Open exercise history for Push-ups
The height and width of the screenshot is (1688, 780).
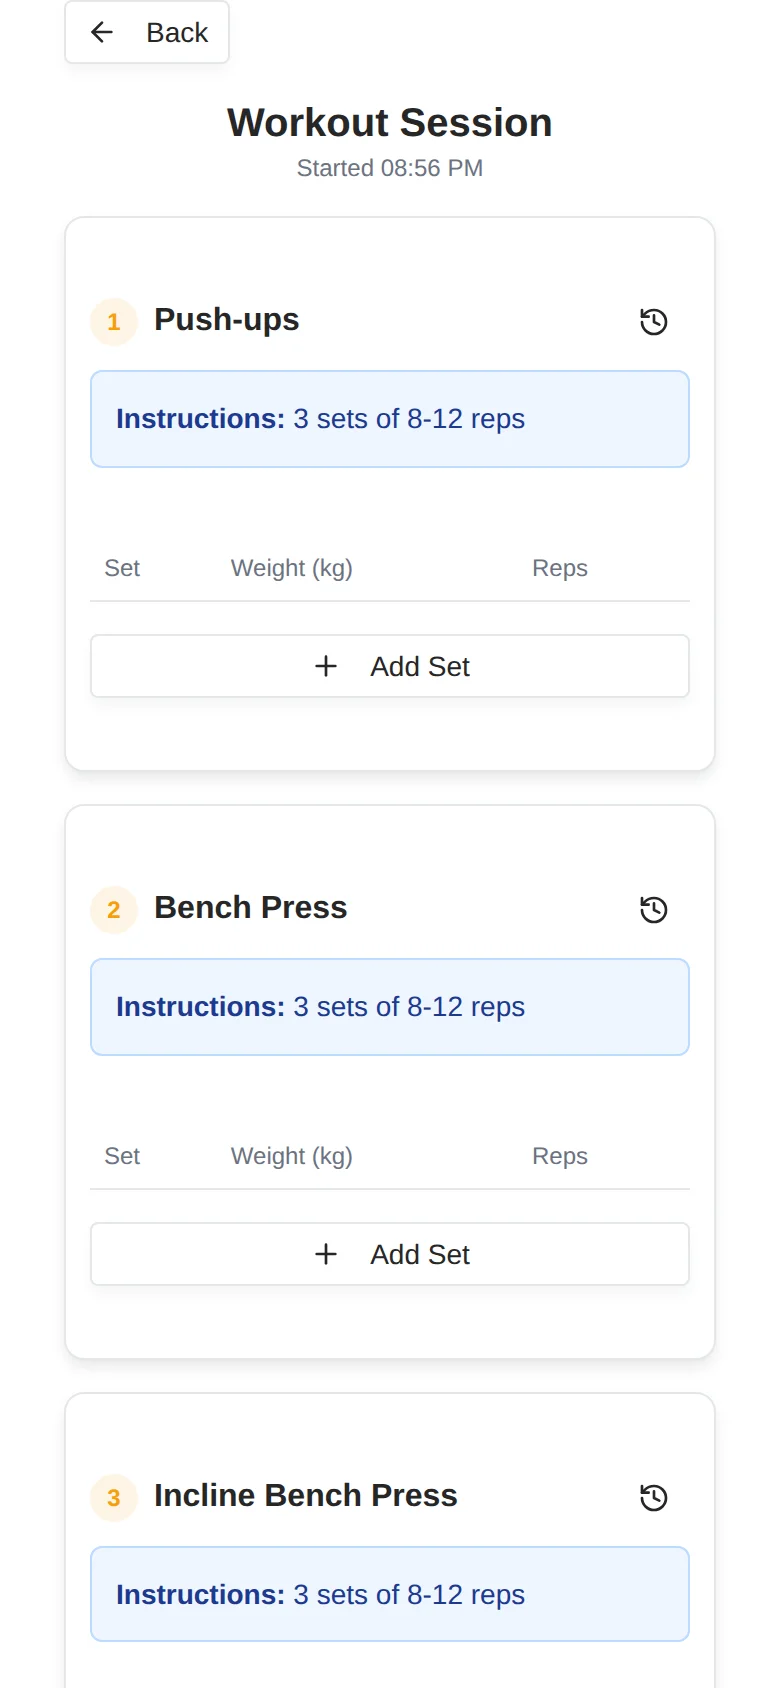[x=653, y=321]
